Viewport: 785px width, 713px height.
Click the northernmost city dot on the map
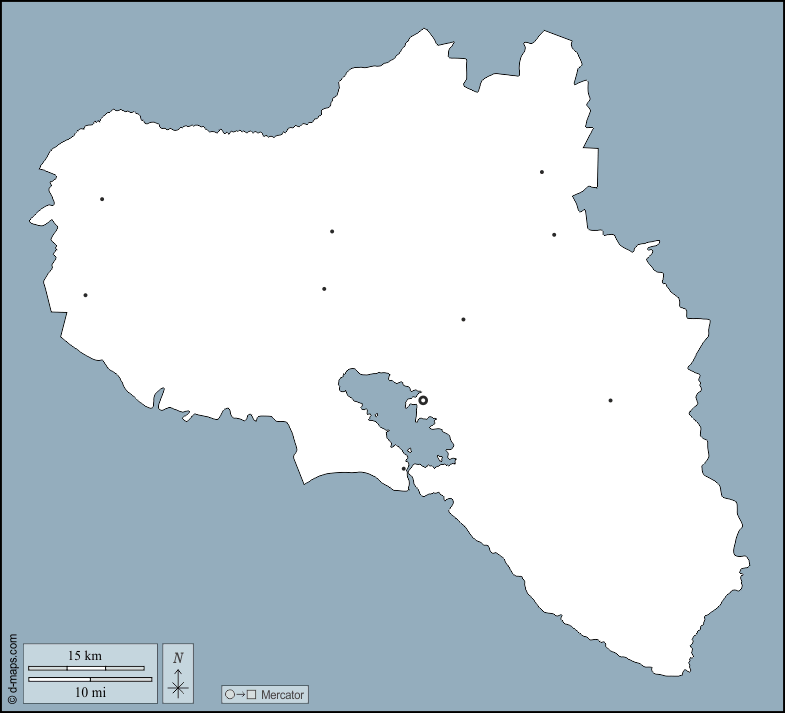click(x=542, y=172)
